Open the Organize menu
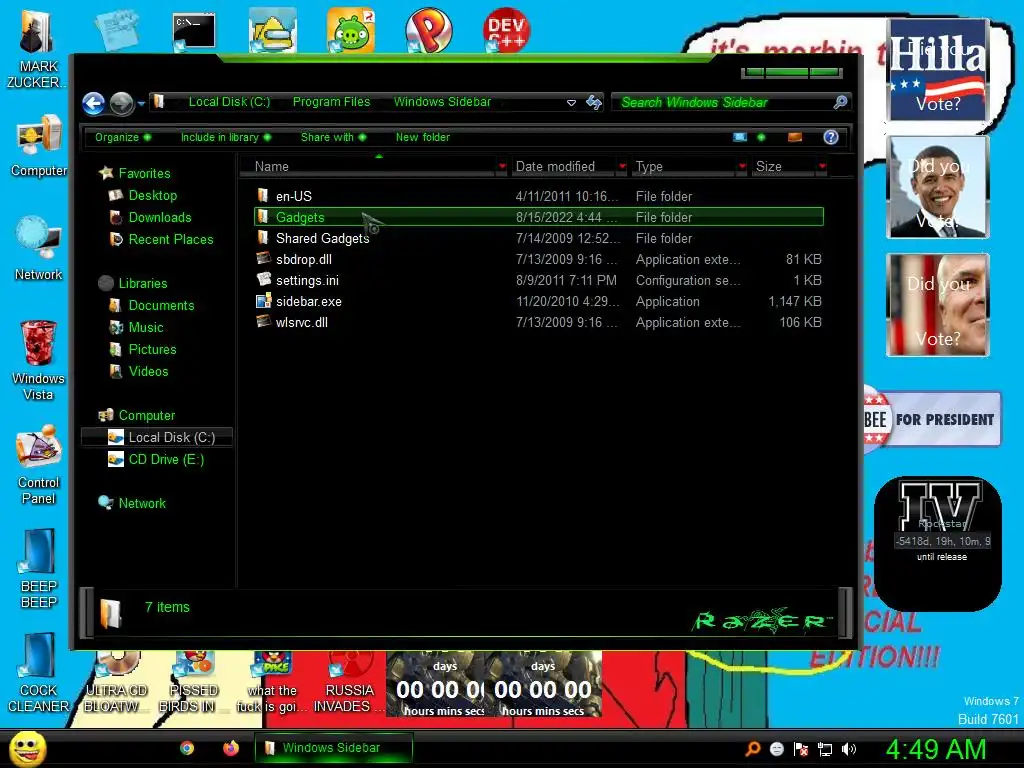1024x768 pixels. pyautogui.click(x=123, y=137)
